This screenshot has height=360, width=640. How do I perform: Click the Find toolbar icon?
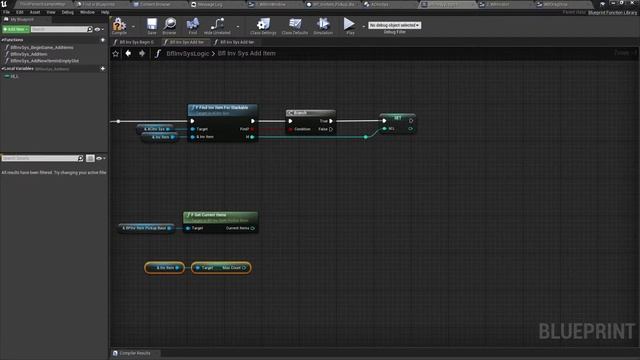pos(193,25)
